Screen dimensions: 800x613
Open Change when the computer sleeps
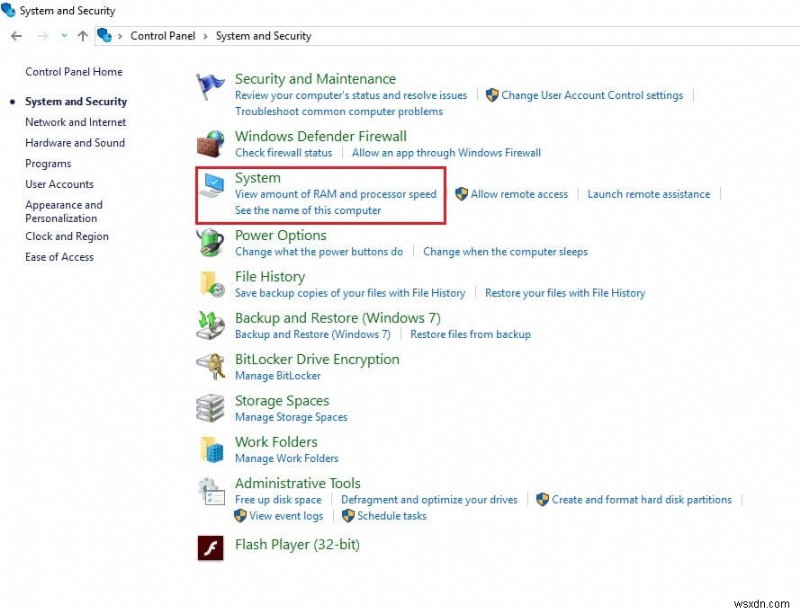click(x=505, y=252)
